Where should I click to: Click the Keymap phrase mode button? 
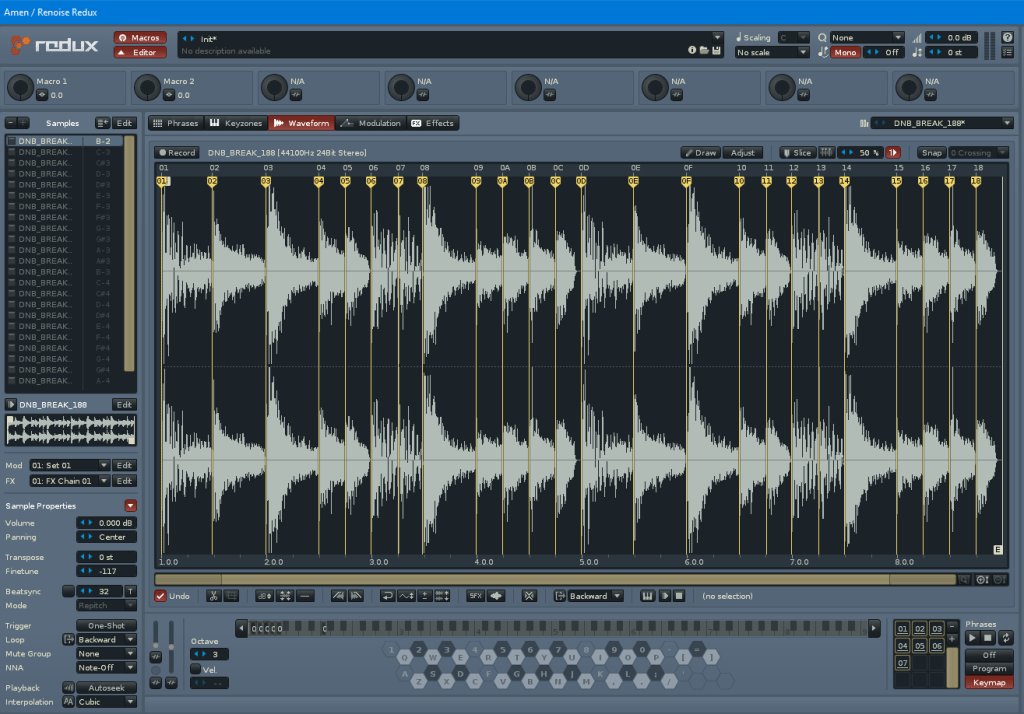pos(988,682)
